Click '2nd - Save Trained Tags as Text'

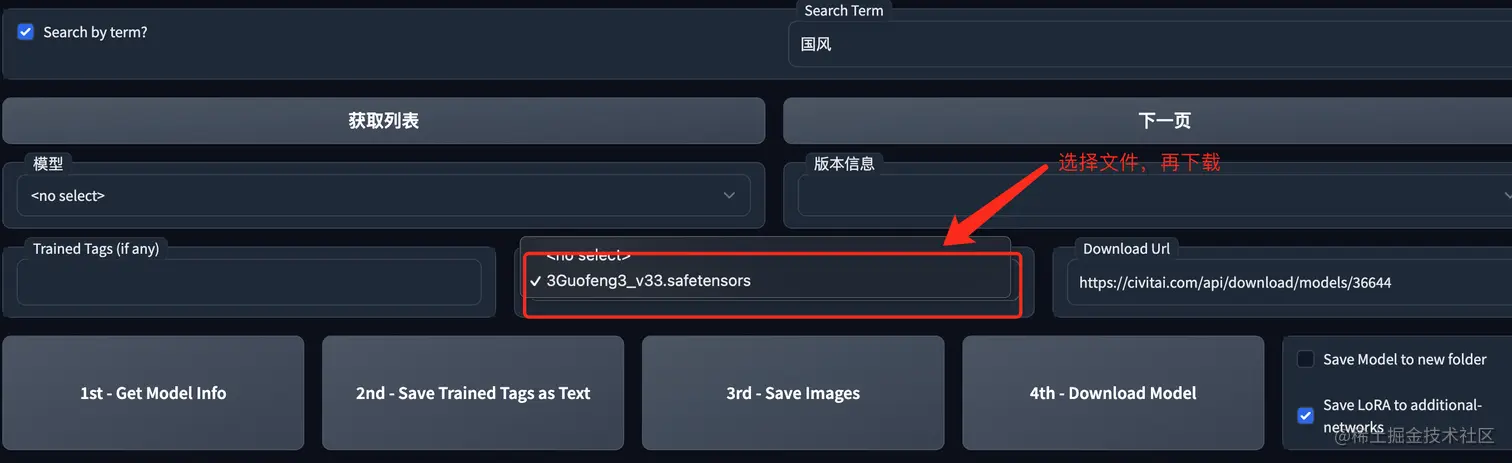click(x=473, y=393)
